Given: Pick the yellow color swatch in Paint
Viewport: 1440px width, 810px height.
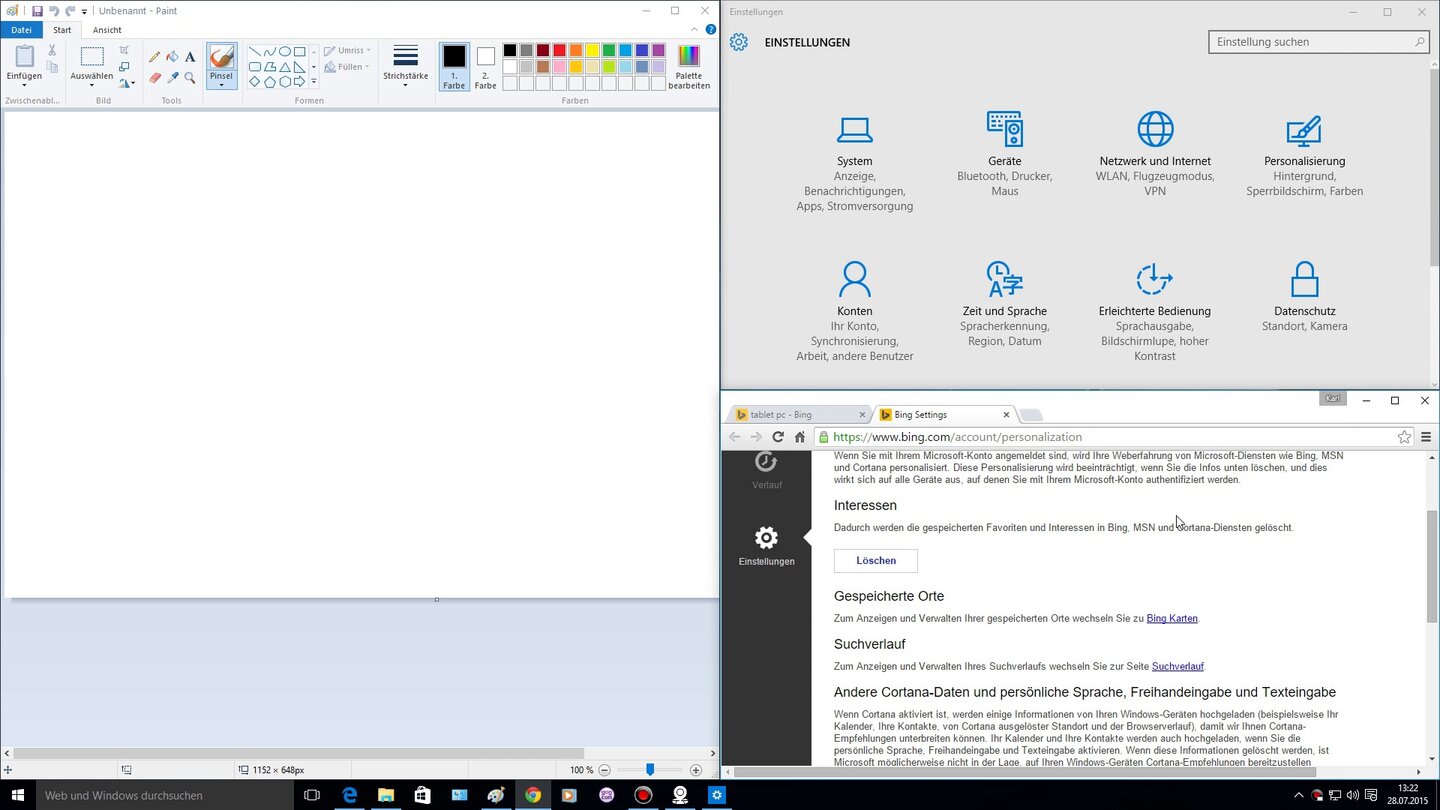Looking at the screenshot, I should tap(592, 50).
